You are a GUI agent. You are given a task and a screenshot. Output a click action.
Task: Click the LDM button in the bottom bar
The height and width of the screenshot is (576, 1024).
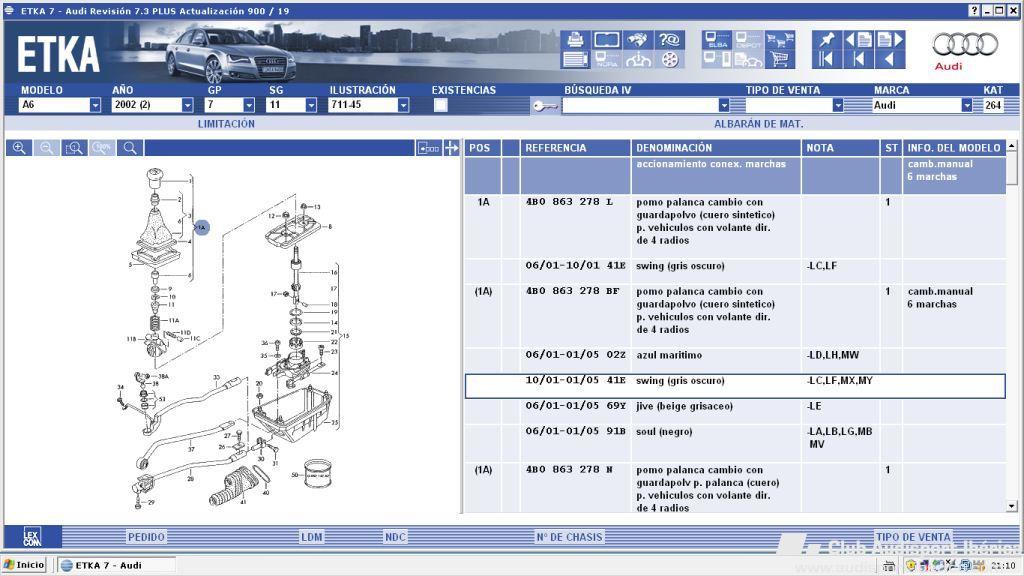click(x=312, y=537)
